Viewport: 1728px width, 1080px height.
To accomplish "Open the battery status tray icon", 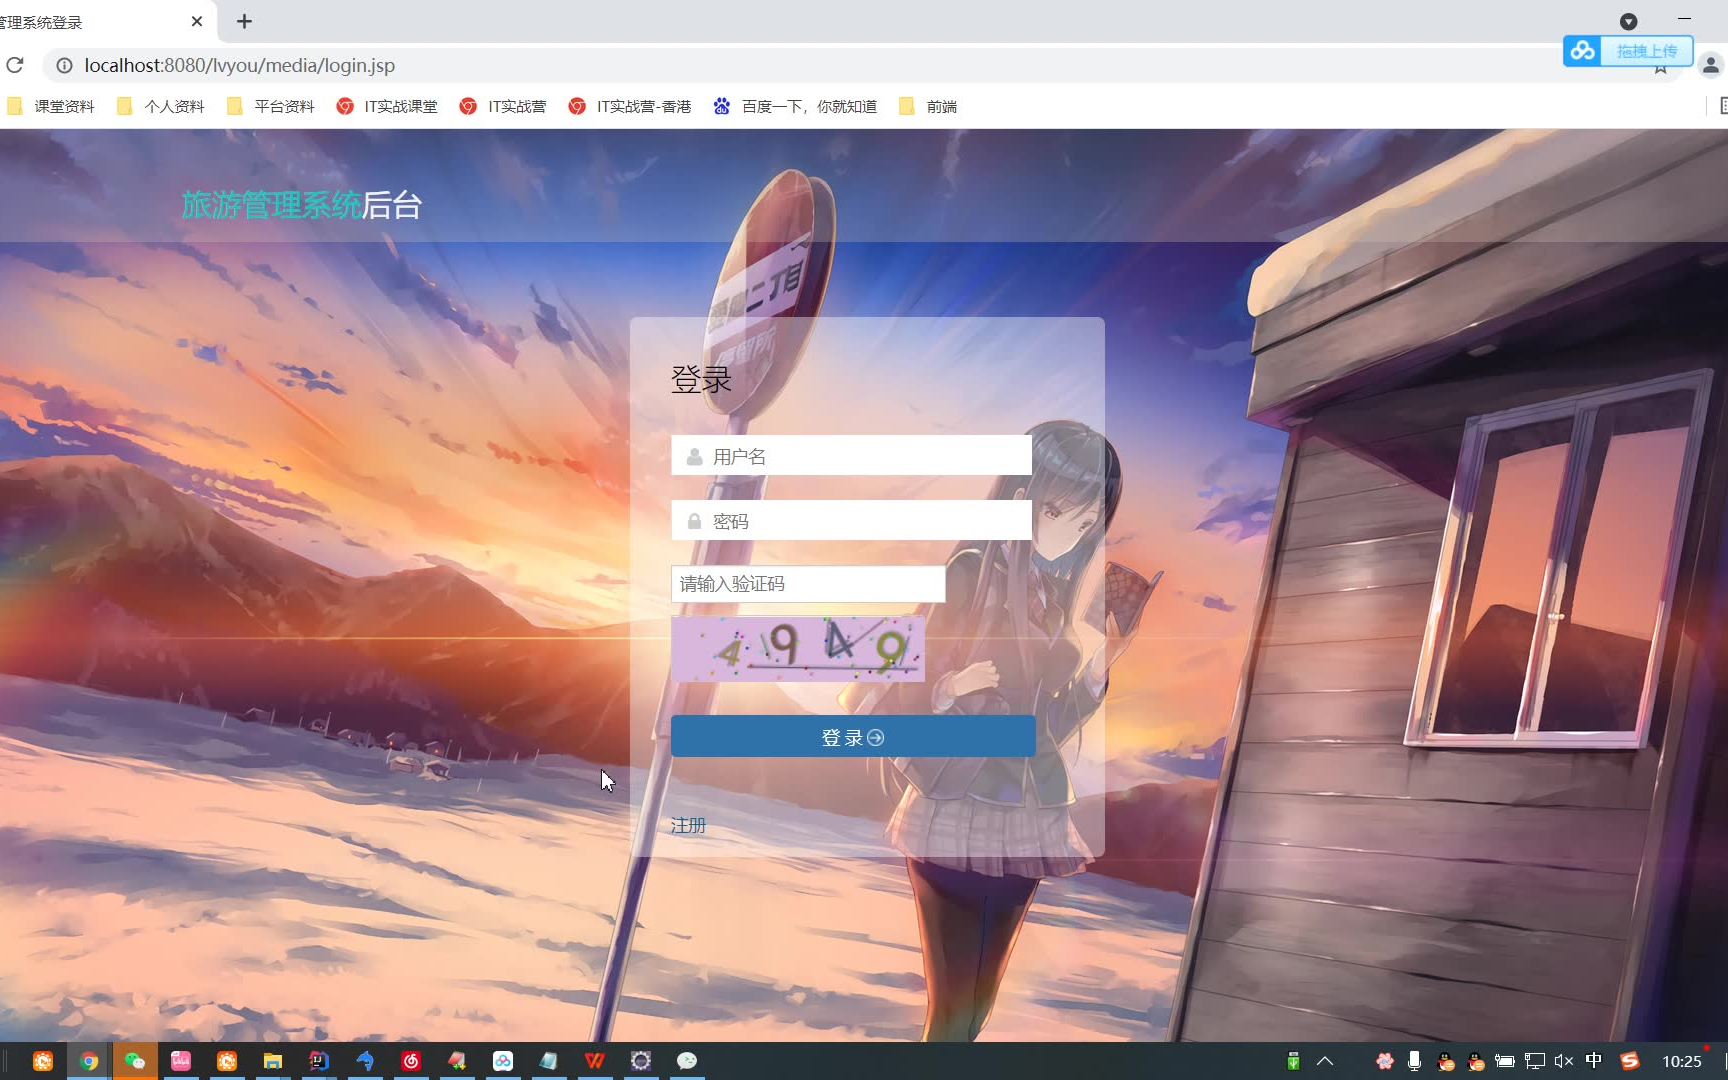I will [x=1505, y=1061].
